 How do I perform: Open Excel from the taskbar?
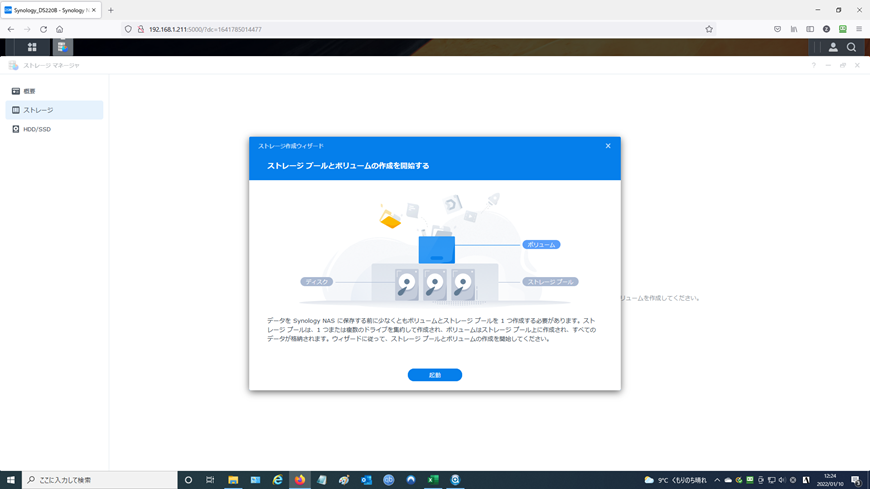pos(433,480)
